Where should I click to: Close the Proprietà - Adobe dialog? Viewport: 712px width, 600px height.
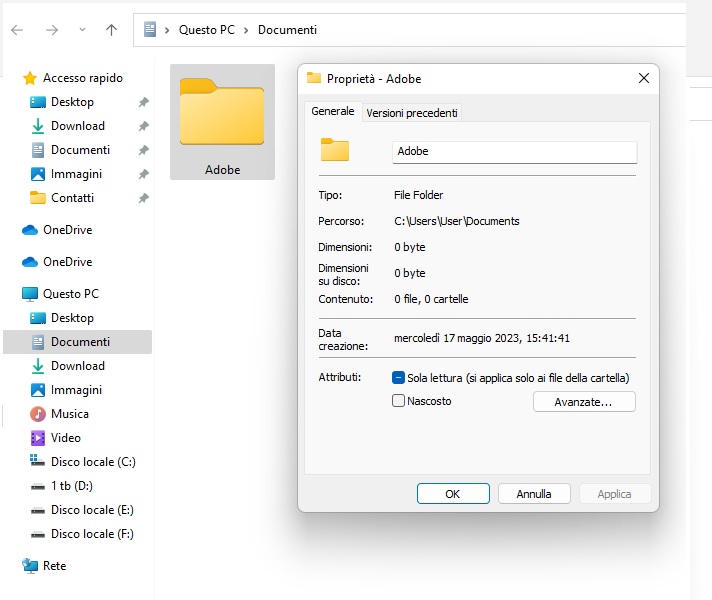coord(644,78)
